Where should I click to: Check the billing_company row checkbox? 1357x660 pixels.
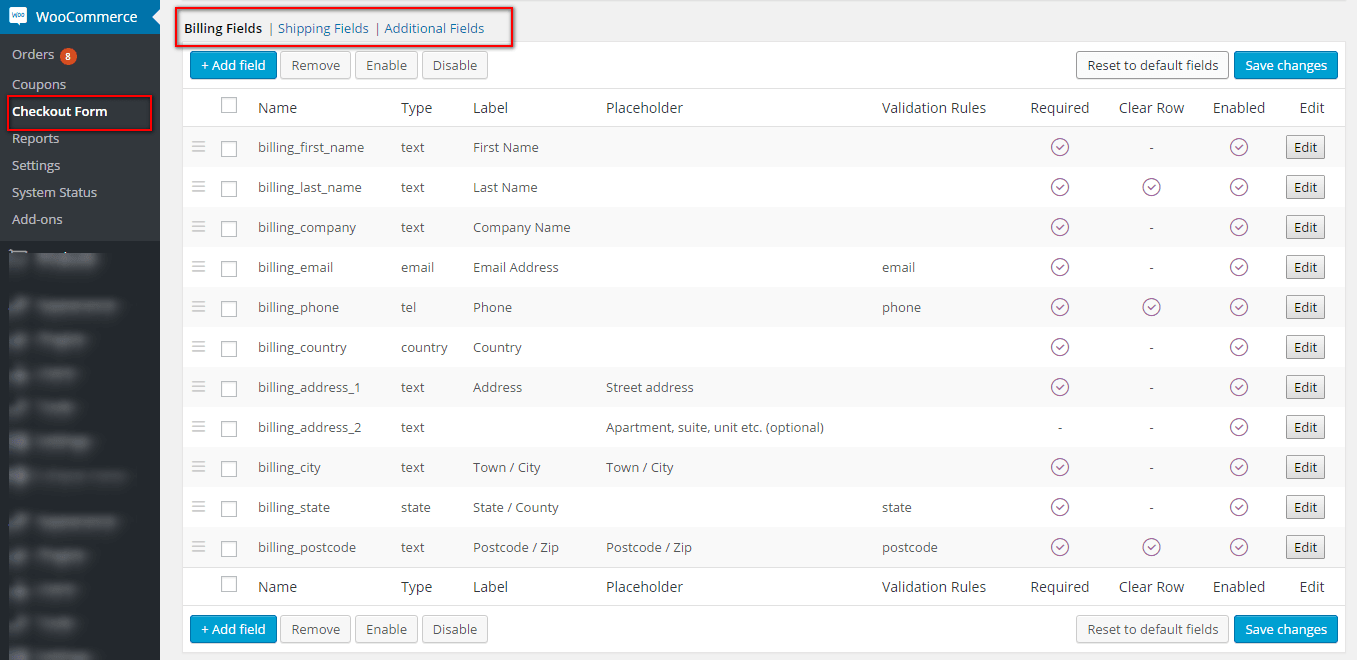(229, 226)
